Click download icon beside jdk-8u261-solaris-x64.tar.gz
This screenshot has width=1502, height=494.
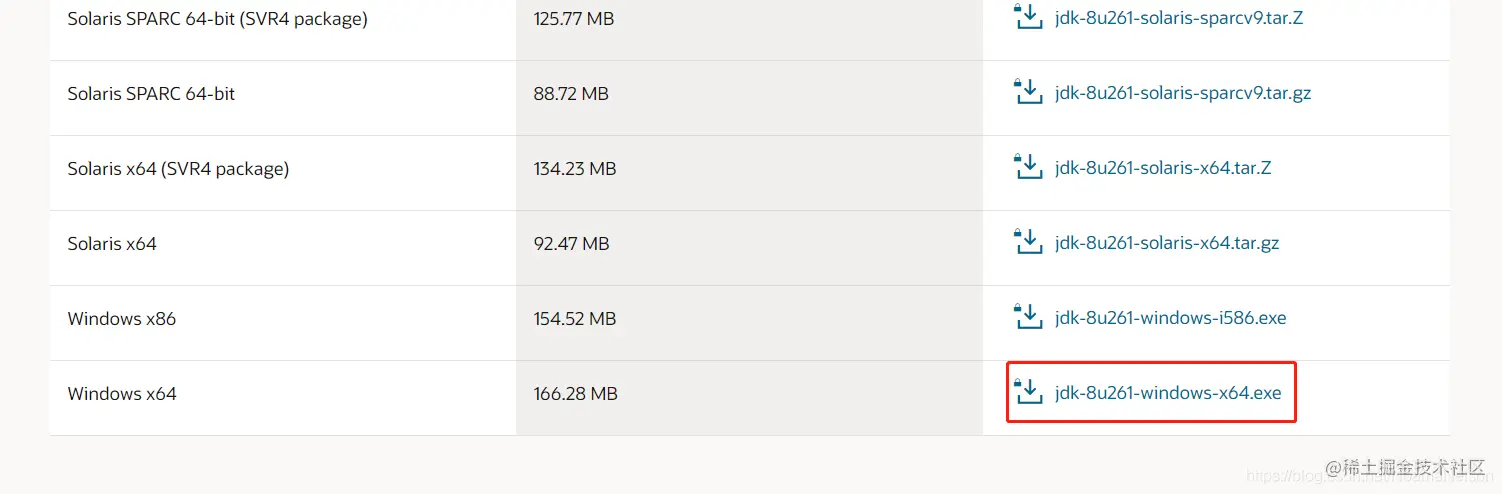click(x=1028, y=242)
